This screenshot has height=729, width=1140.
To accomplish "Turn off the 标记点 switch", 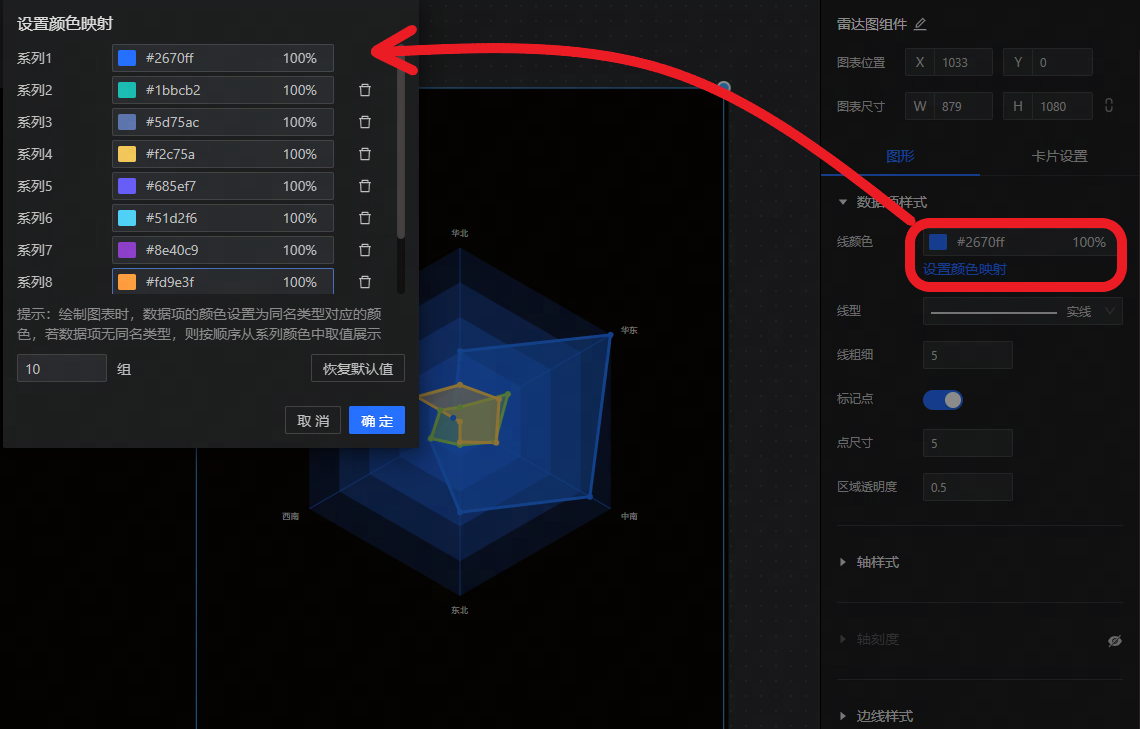I will tap(942, 400).
